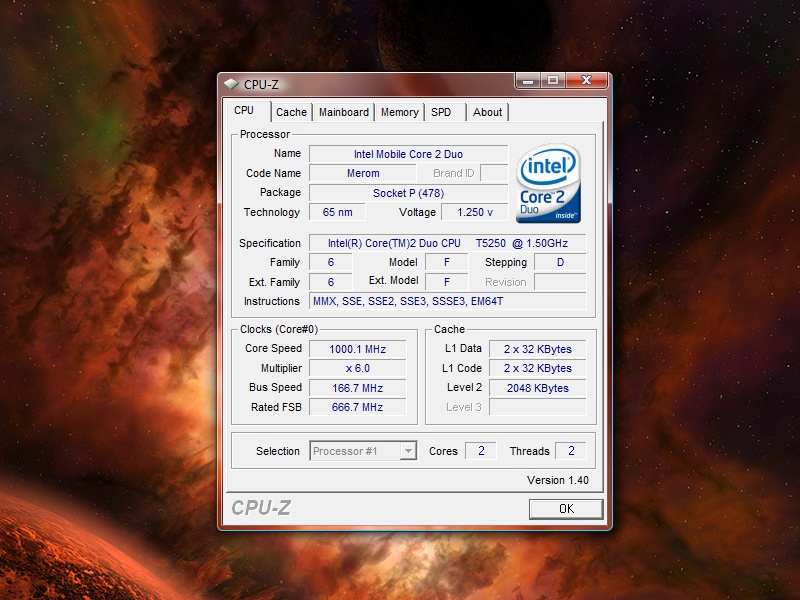Click the Specification value with T5250 @ 1.50GHz
The height and width of the screenshot is (600, 800).
[447, 243]
